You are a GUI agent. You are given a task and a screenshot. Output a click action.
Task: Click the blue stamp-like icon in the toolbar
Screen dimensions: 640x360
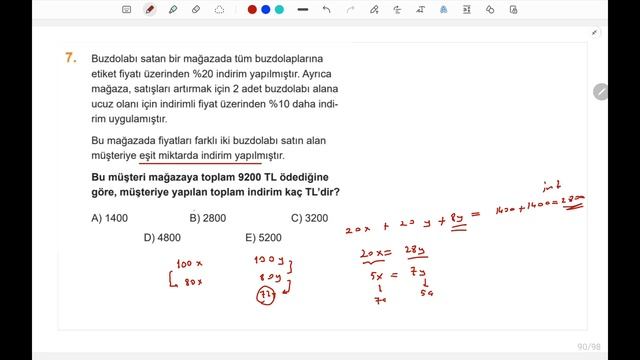(x=444, y=9)
